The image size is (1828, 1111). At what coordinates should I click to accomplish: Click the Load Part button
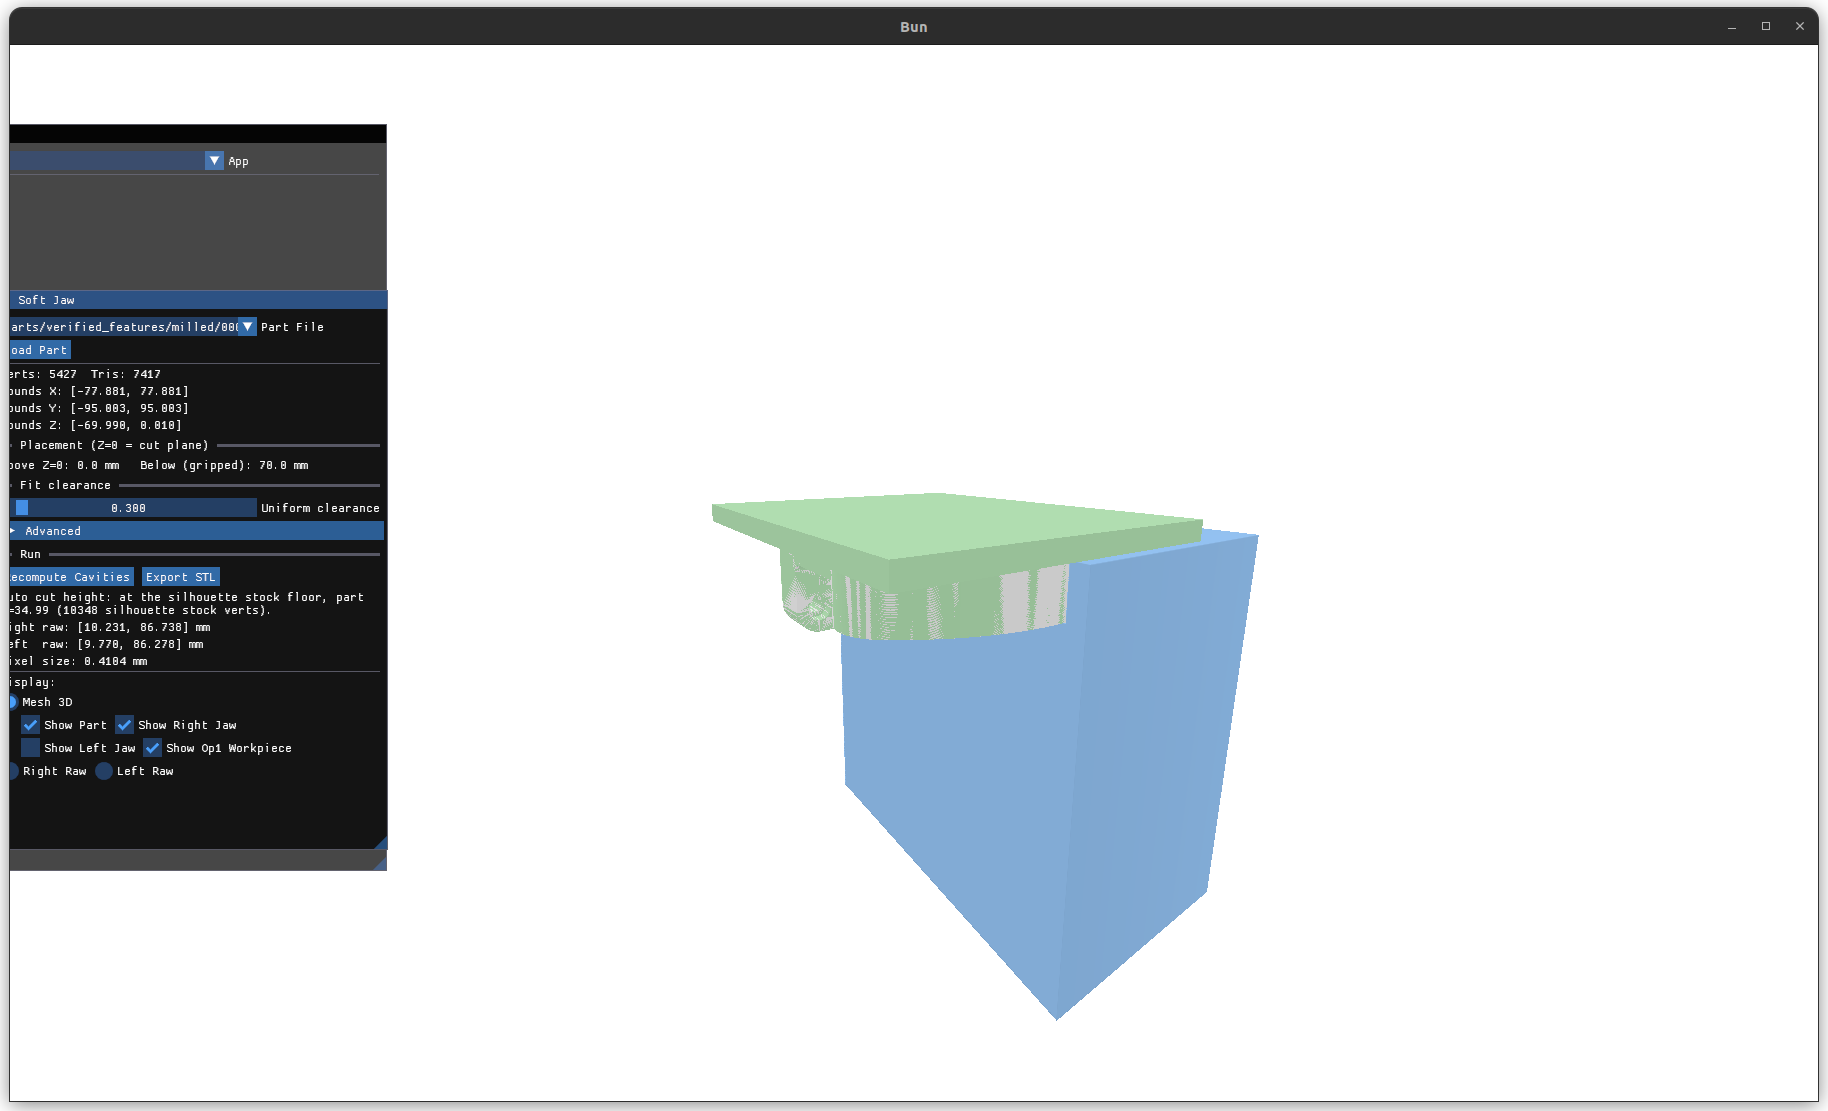point(40,350)
